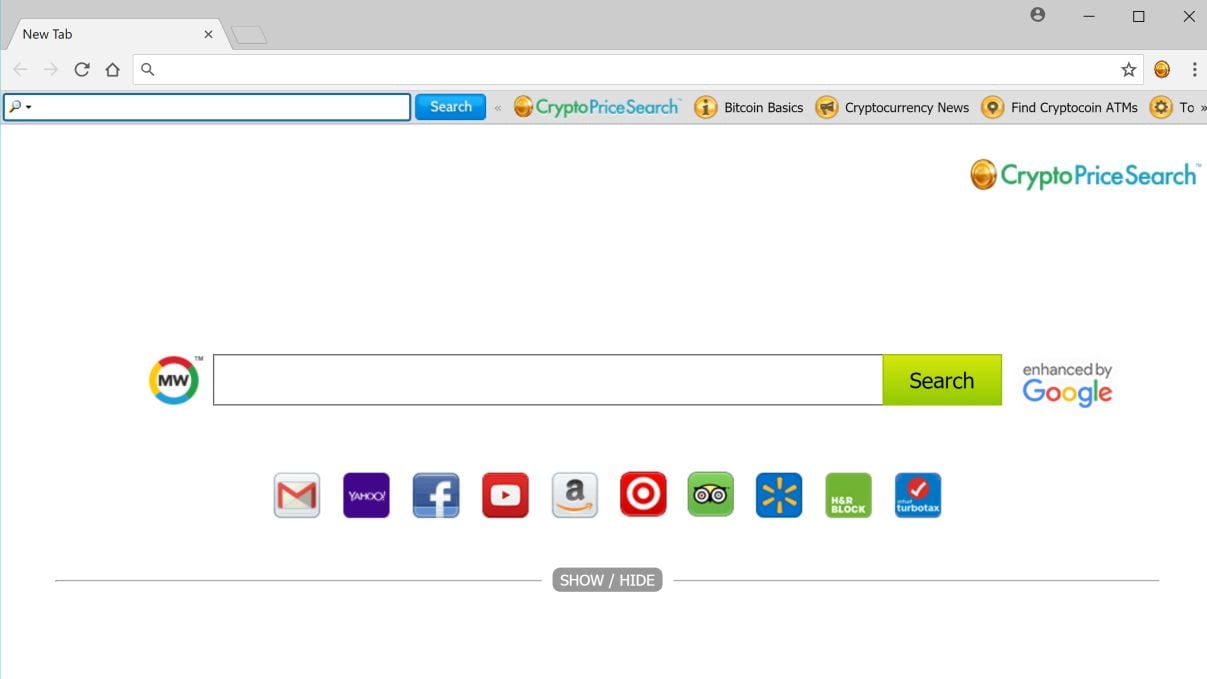Click the gear icon next to To
The width and height of the screenshot is (1207, 679).
click(1161, 107)
